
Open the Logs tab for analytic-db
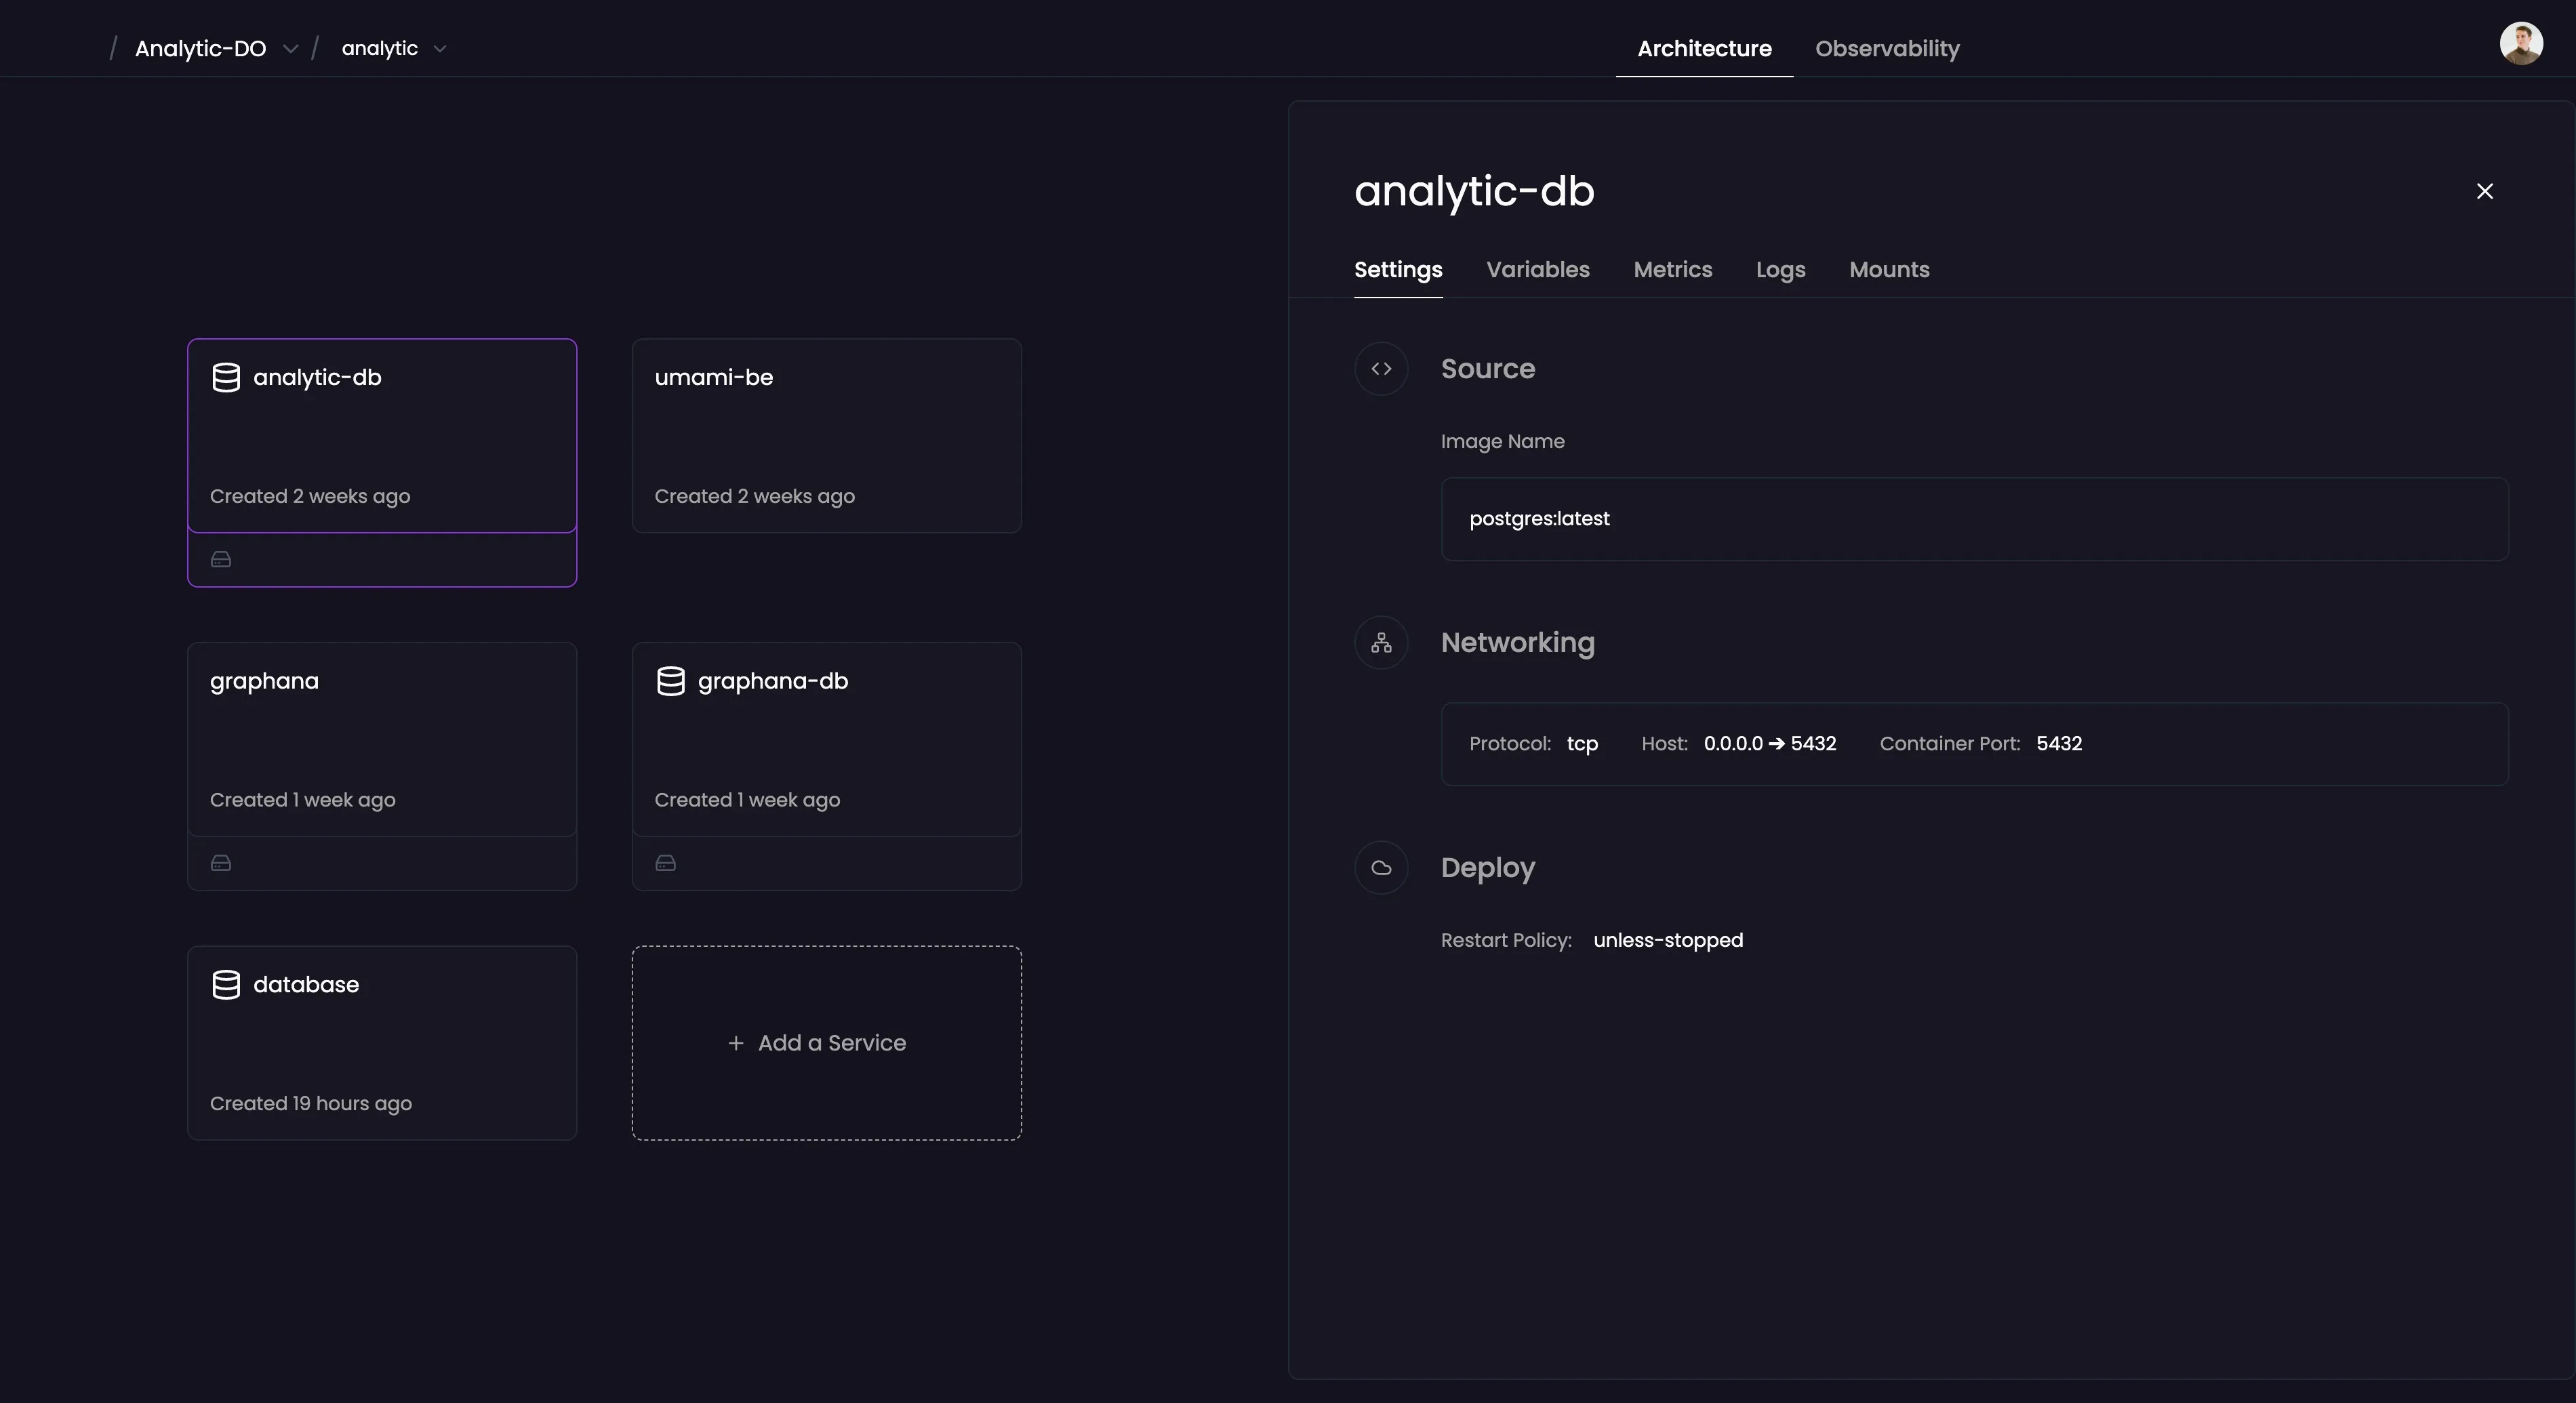point(1780,270)
